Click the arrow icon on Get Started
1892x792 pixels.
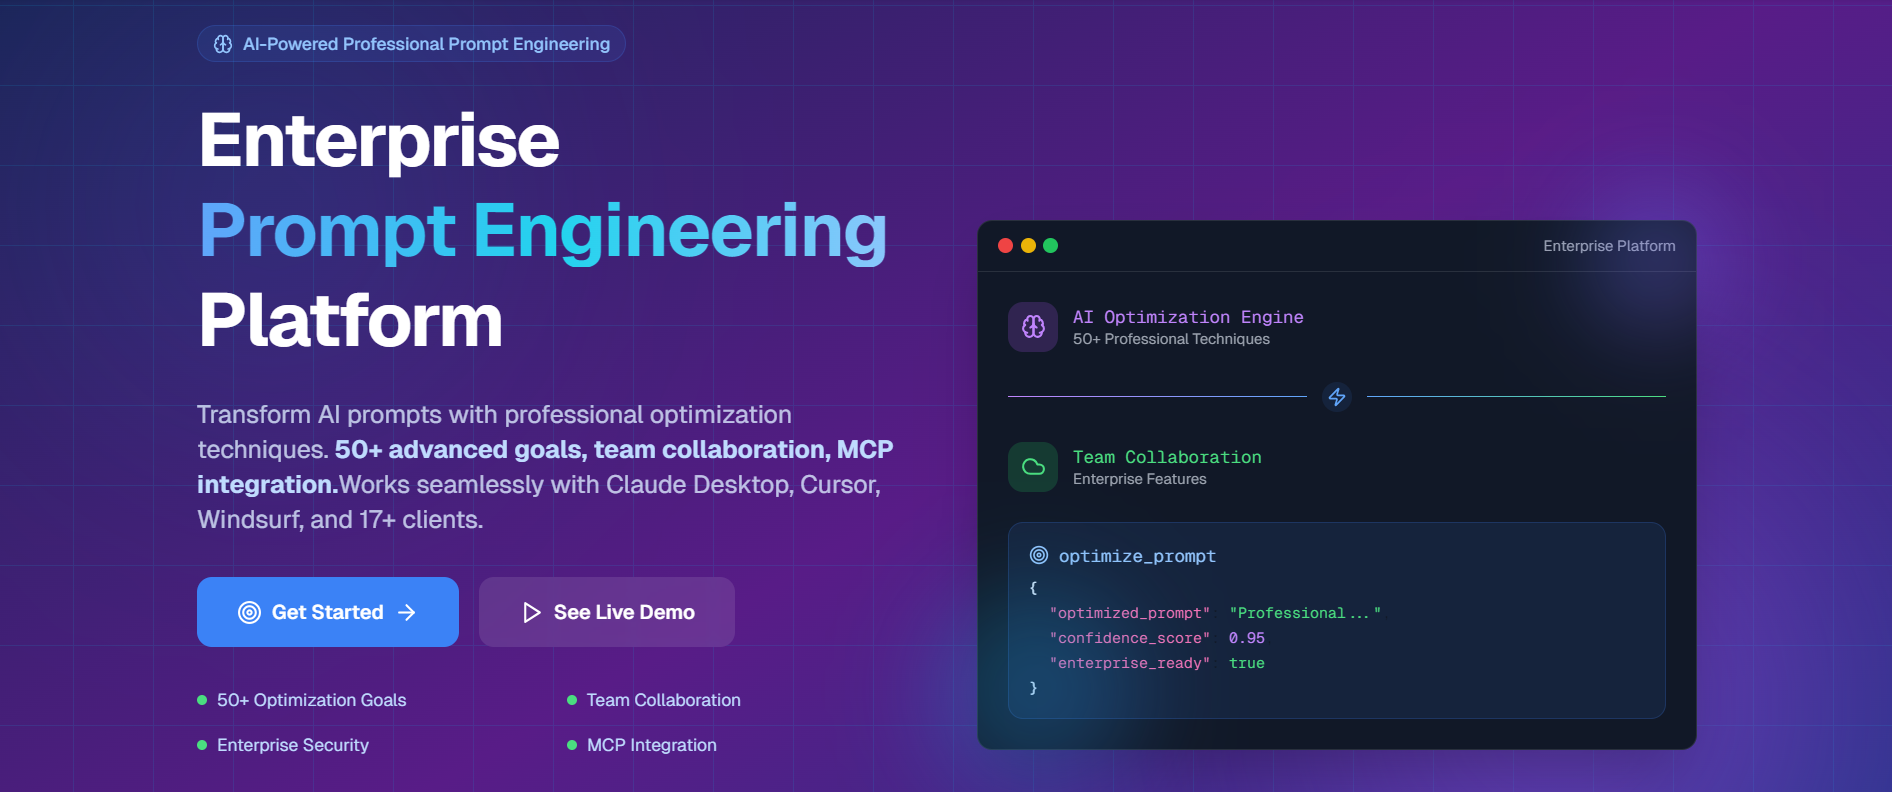point(407,612)
